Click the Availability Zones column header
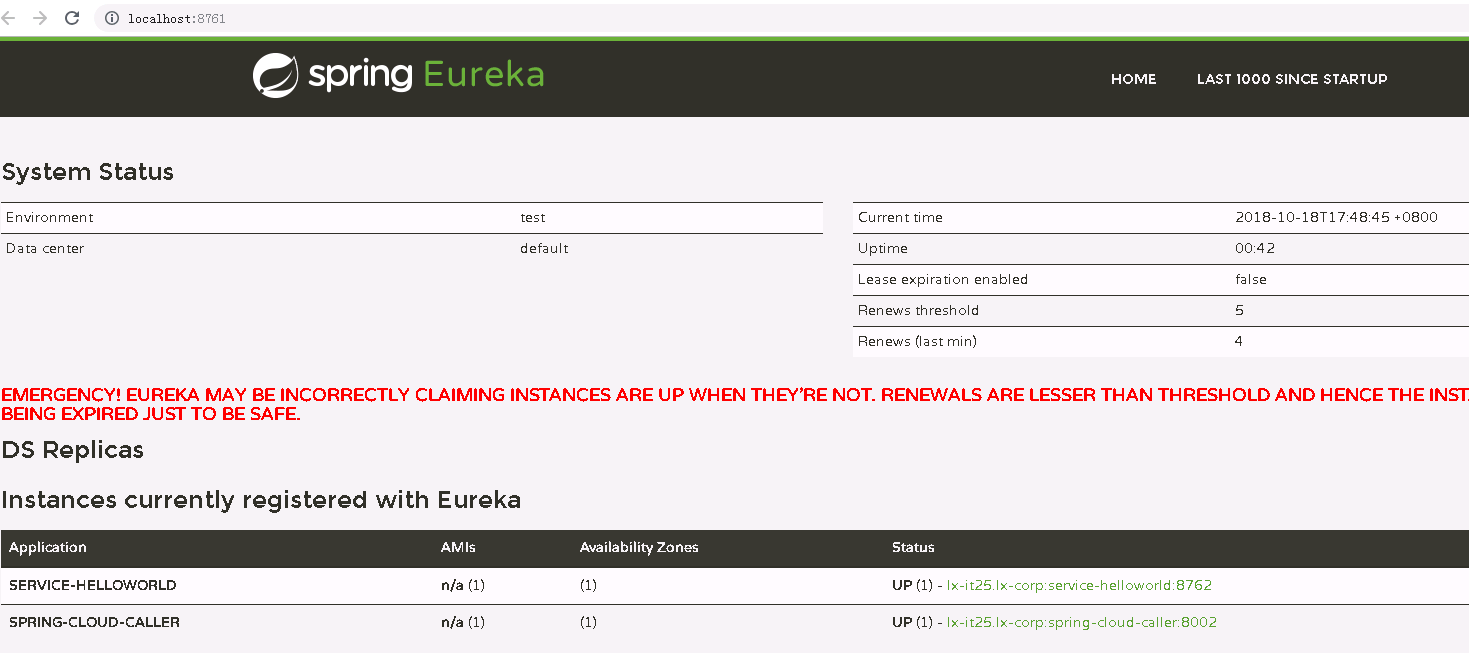Image resolution: width=1469 pixels, height=653 pixels. point(639,547)
